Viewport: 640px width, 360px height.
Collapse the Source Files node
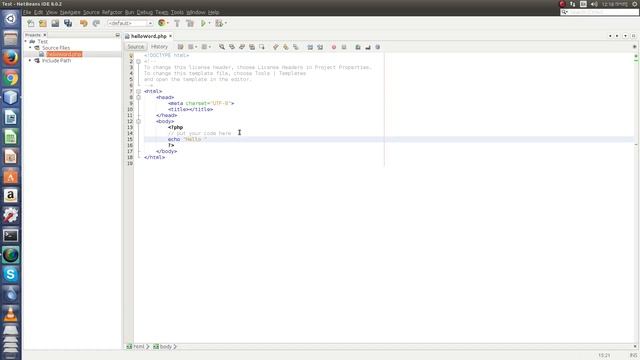[x=30, y=48]
